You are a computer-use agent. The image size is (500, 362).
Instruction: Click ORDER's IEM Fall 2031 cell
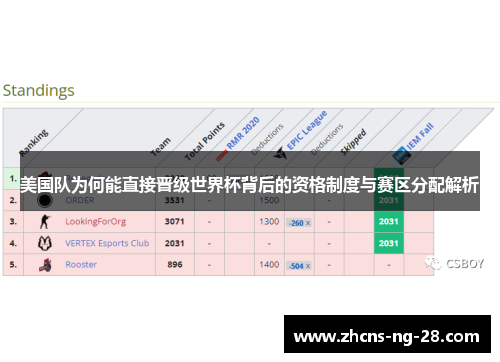point(389,200)
